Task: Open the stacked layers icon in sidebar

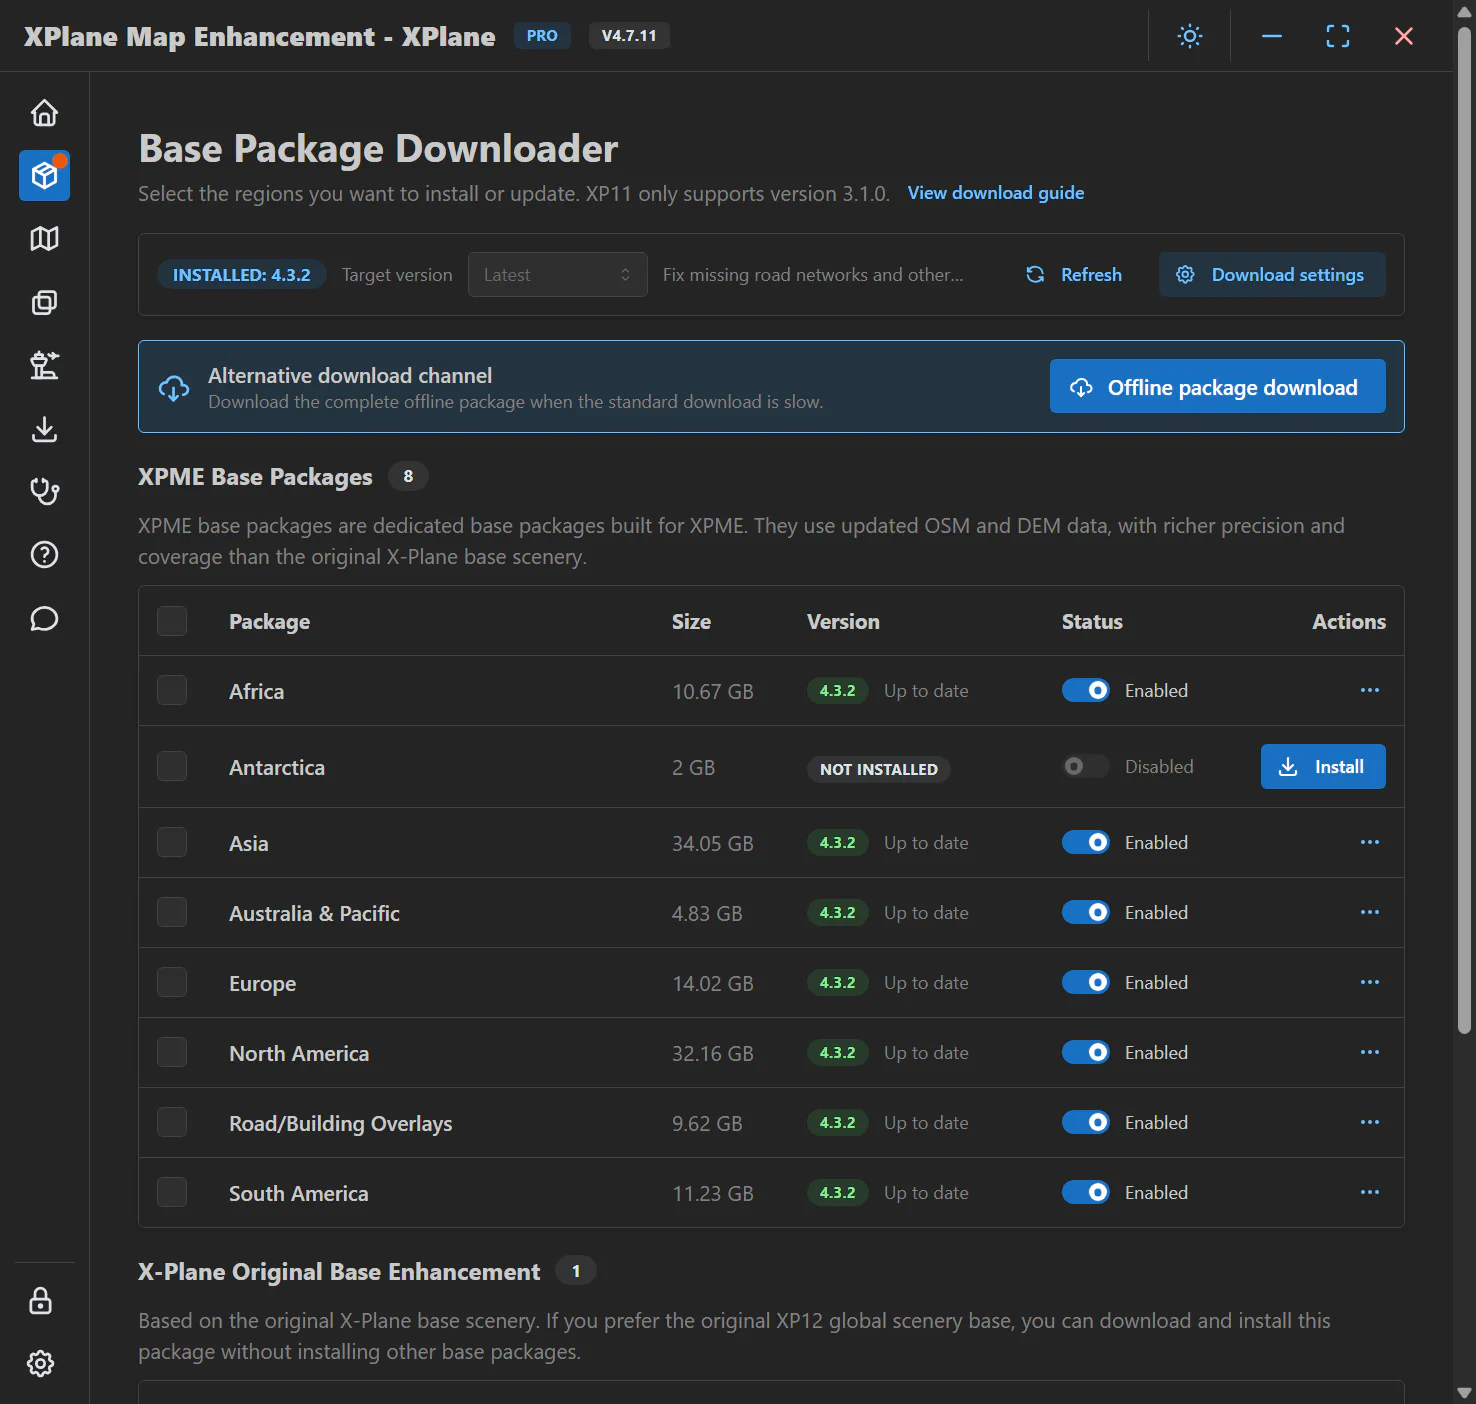Action: (44, 302)
